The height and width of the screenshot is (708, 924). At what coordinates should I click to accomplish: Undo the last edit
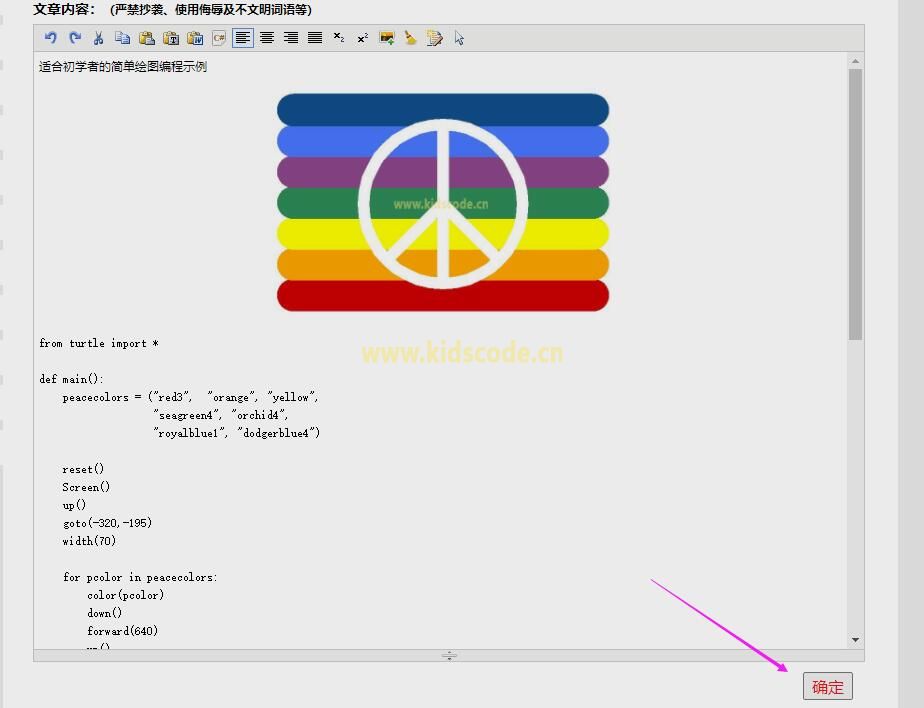(x=50, y=38)
